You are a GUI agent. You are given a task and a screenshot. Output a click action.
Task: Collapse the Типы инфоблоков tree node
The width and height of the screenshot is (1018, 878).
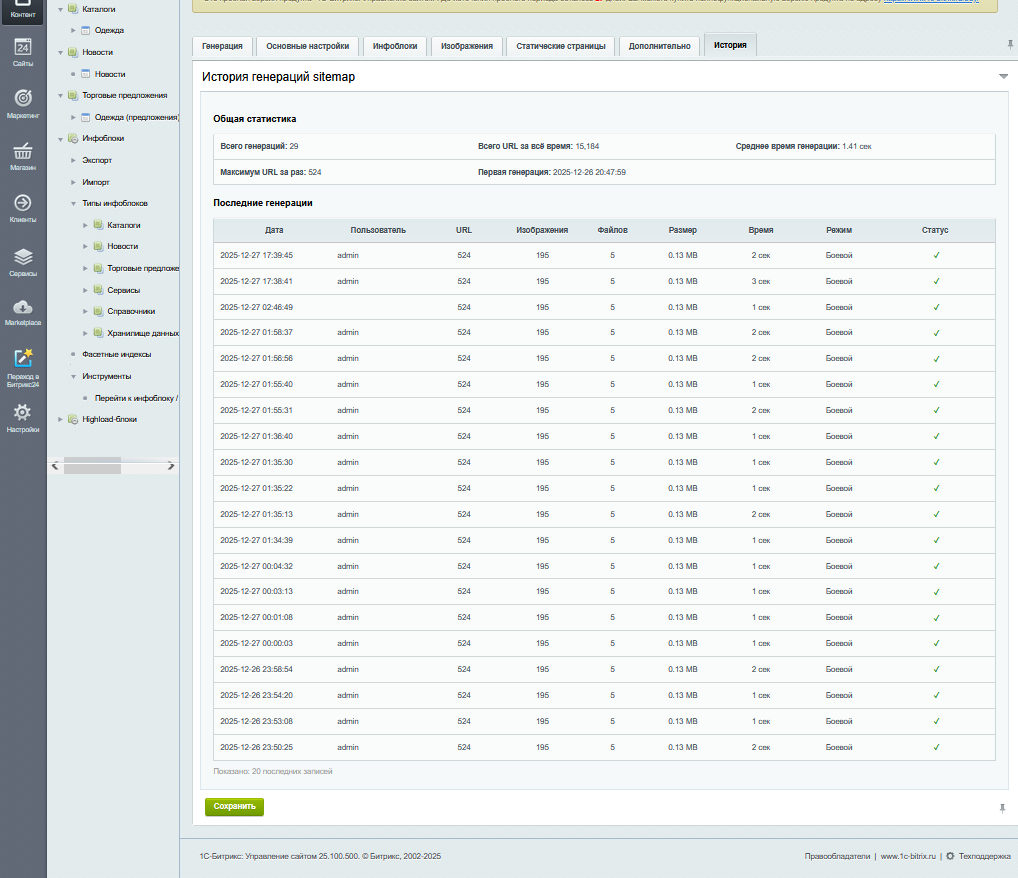point(73,204)
